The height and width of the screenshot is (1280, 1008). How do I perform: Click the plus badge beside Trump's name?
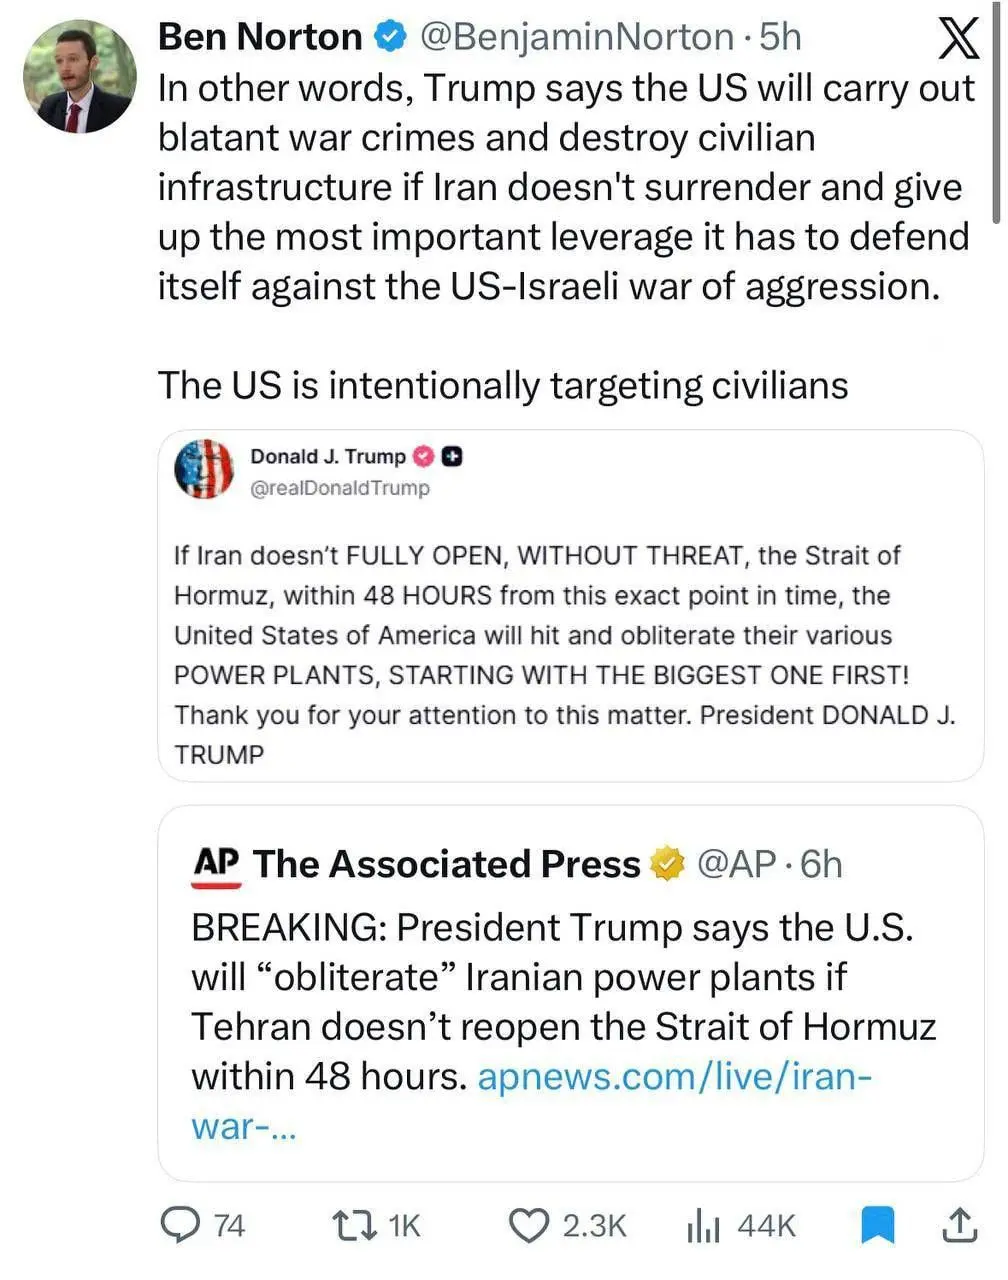pos(452,457)
